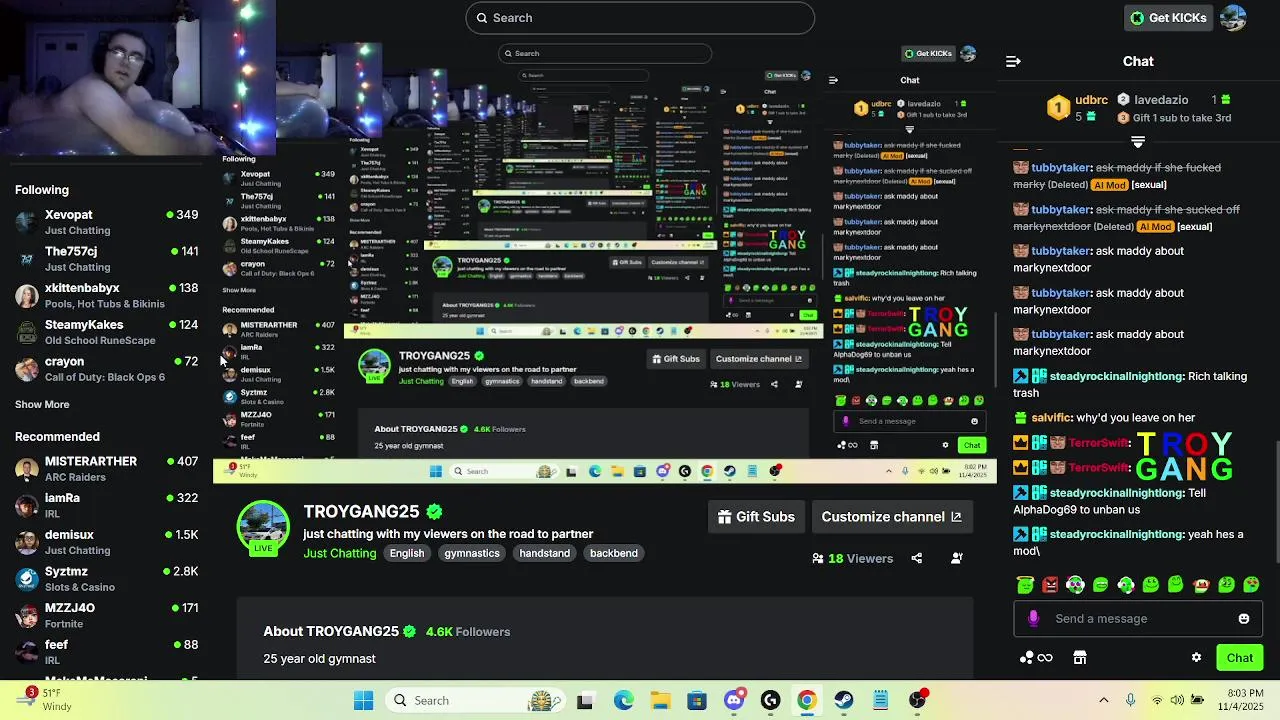1280x720 pixels.
Task: Click the verified badge next to TROYGANG25 title
Action: click(x=434, y=512)
